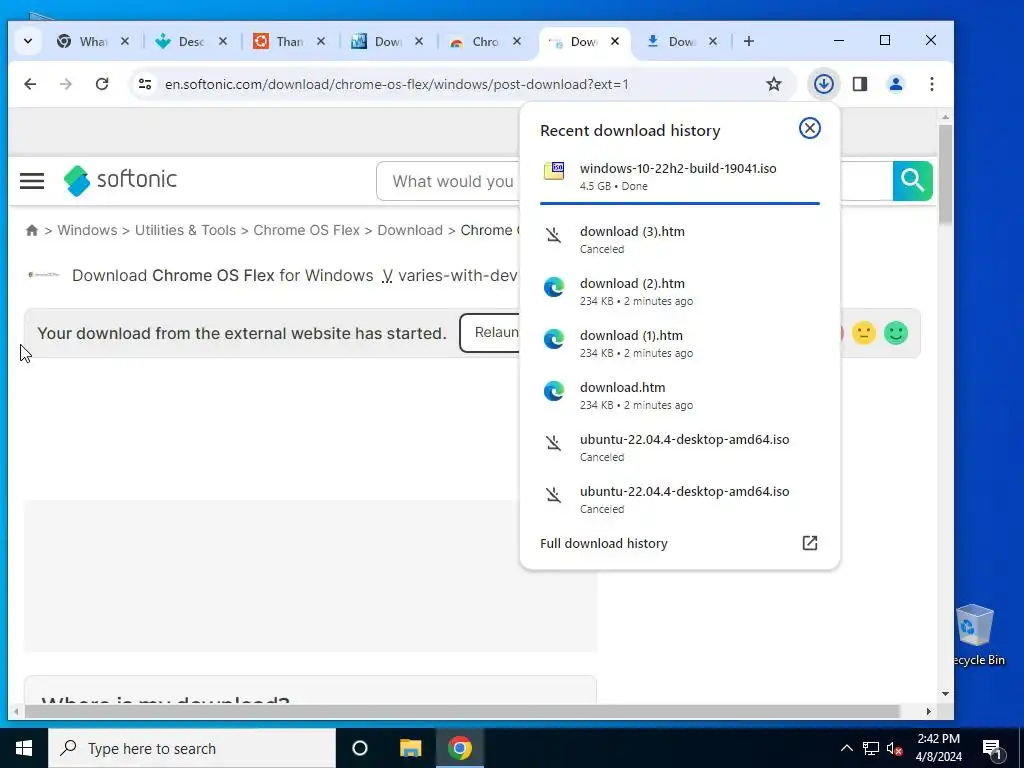Open File Explorer from taskbar
Screen dimensions: 1024x768
pos(410,748)
